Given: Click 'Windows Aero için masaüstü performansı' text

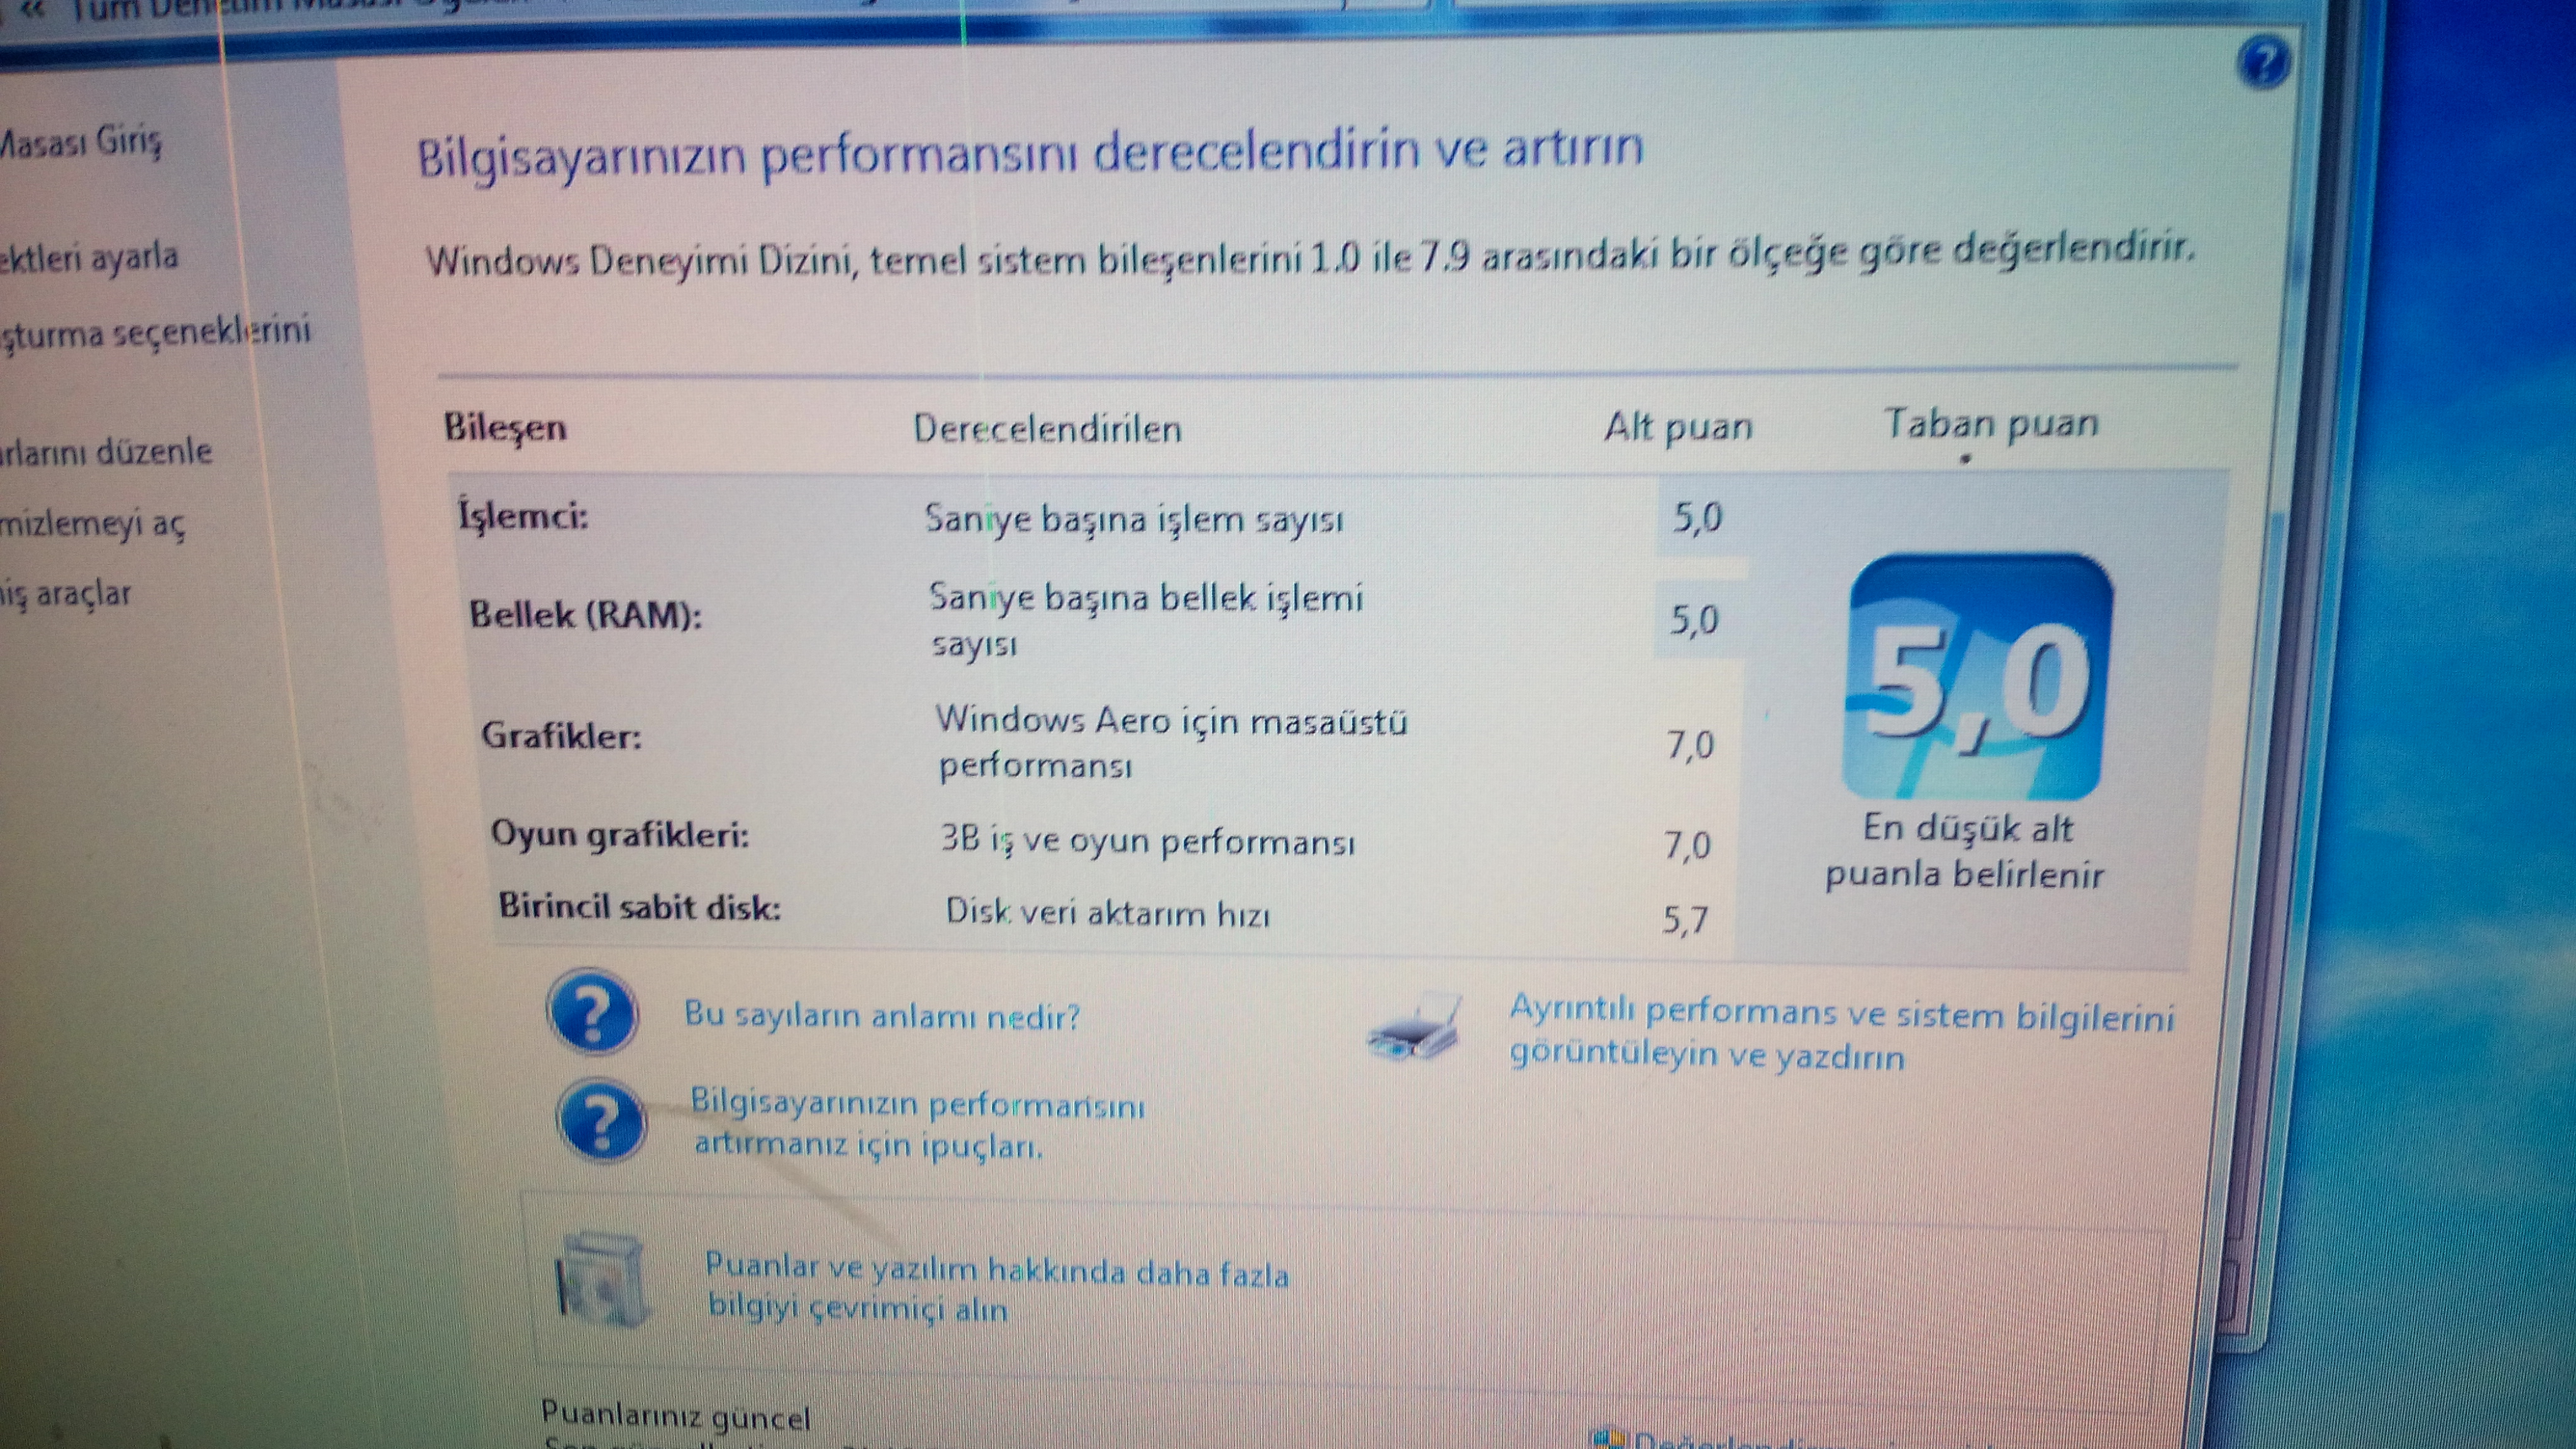Looking at the screenshot, I should pyautogui.click(x=1171, y=743).
